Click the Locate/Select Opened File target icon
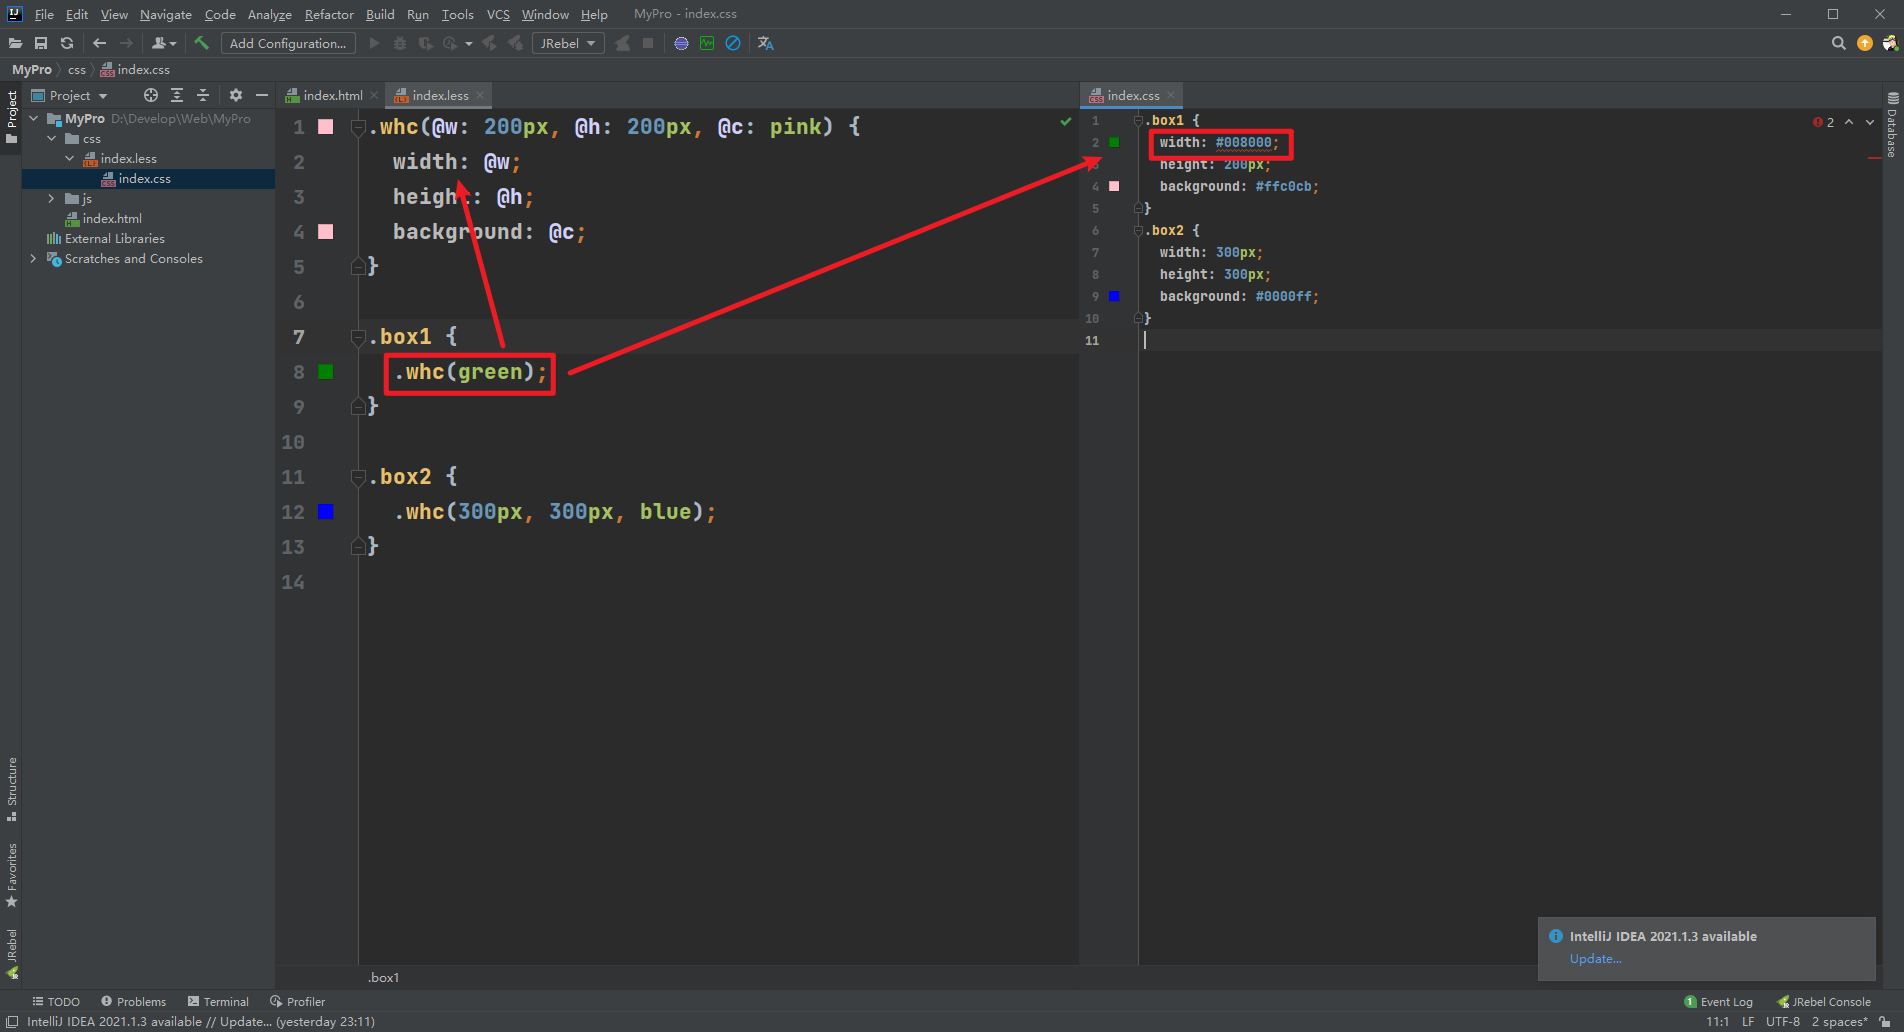The image size is (1904, 1032). point(151,95)
